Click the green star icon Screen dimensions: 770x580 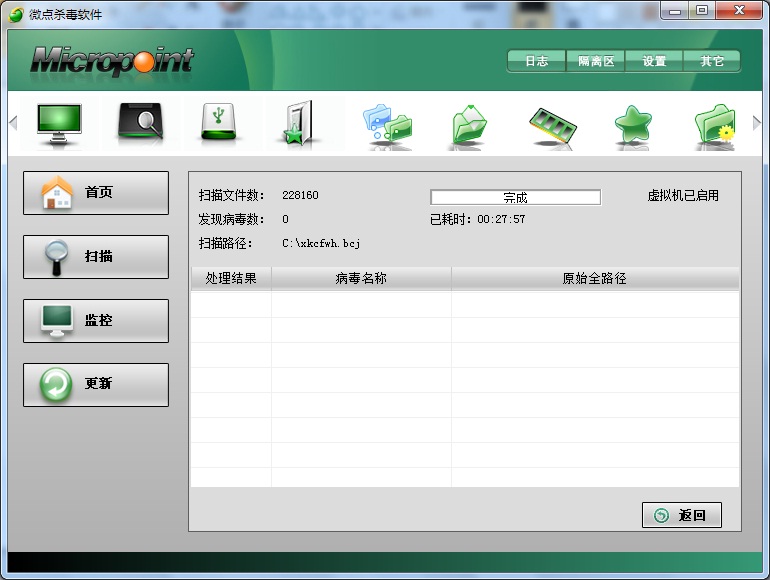pos(633,125)
